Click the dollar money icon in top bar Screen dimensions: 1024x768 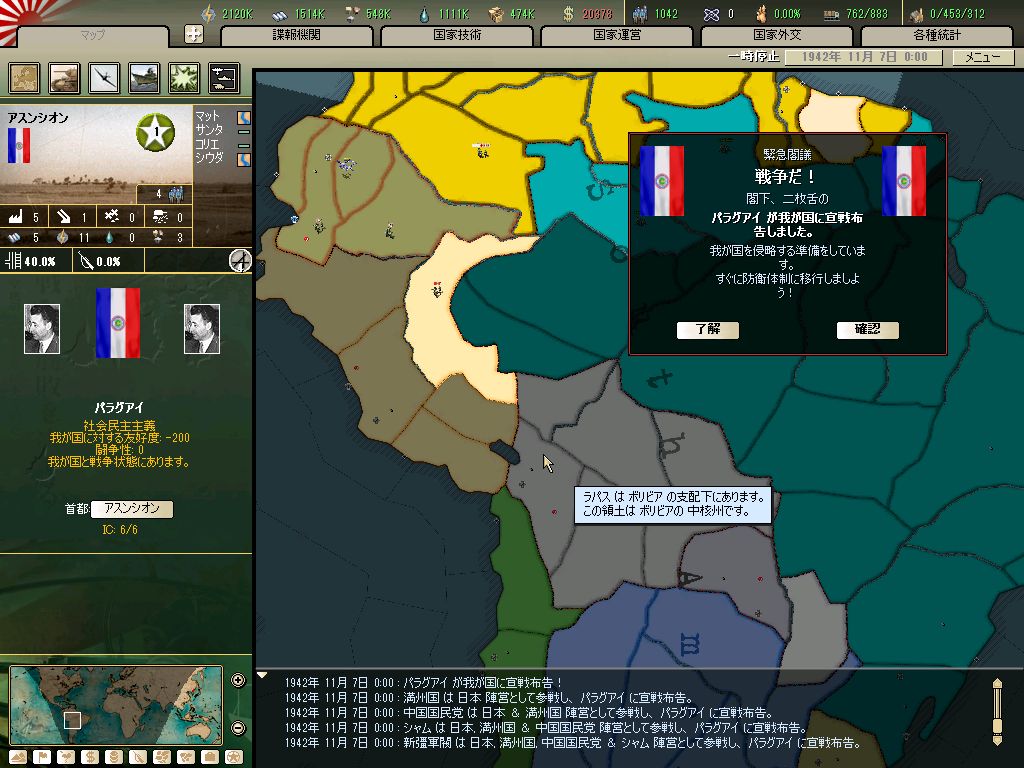(x=568, y=14)
